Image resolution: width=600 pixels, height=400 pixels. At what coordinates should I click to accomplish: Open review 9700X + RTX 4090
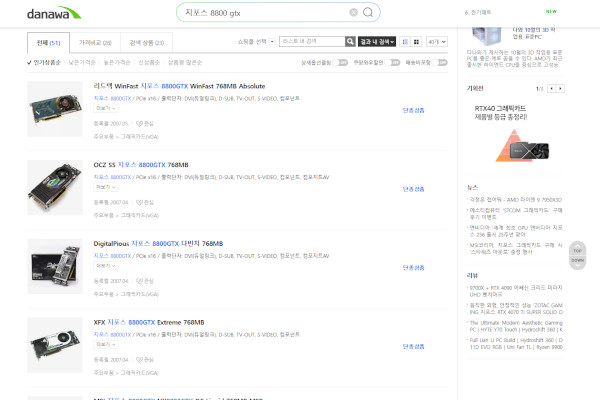click(515, 291)
